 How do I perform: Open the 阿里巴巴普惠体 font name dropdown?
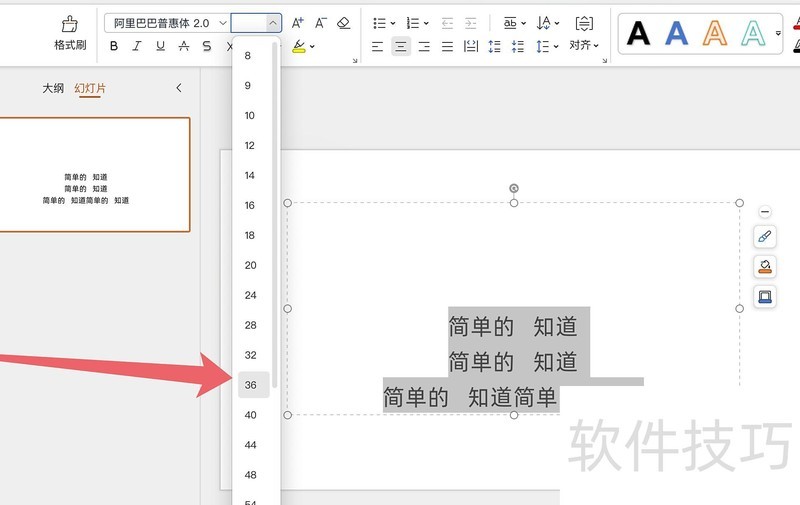pos(221,23)
